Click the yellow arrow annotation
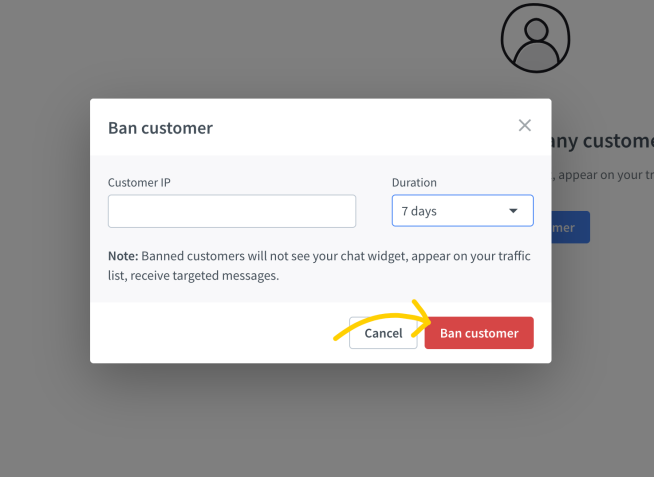This screenshot has width=654, height=477. 383,319
